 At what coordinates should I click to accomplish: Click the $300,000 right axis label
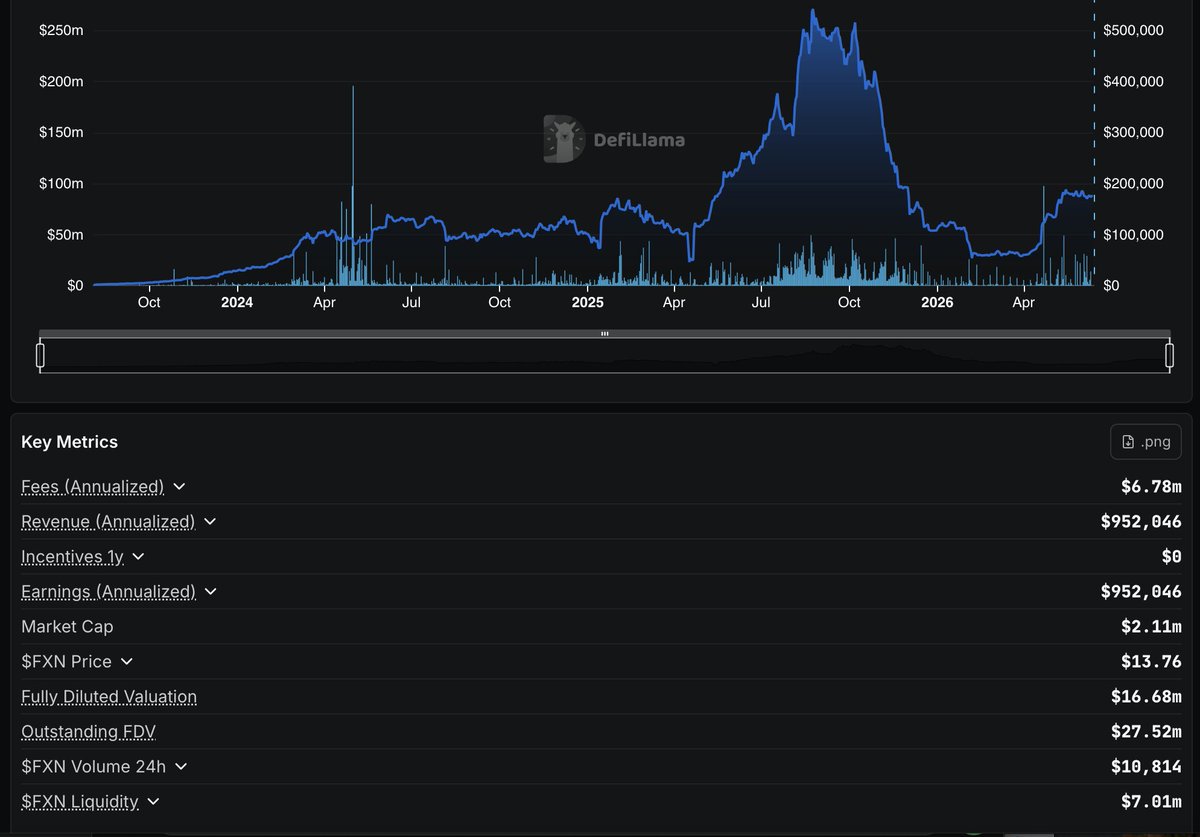coord(1133,132)
